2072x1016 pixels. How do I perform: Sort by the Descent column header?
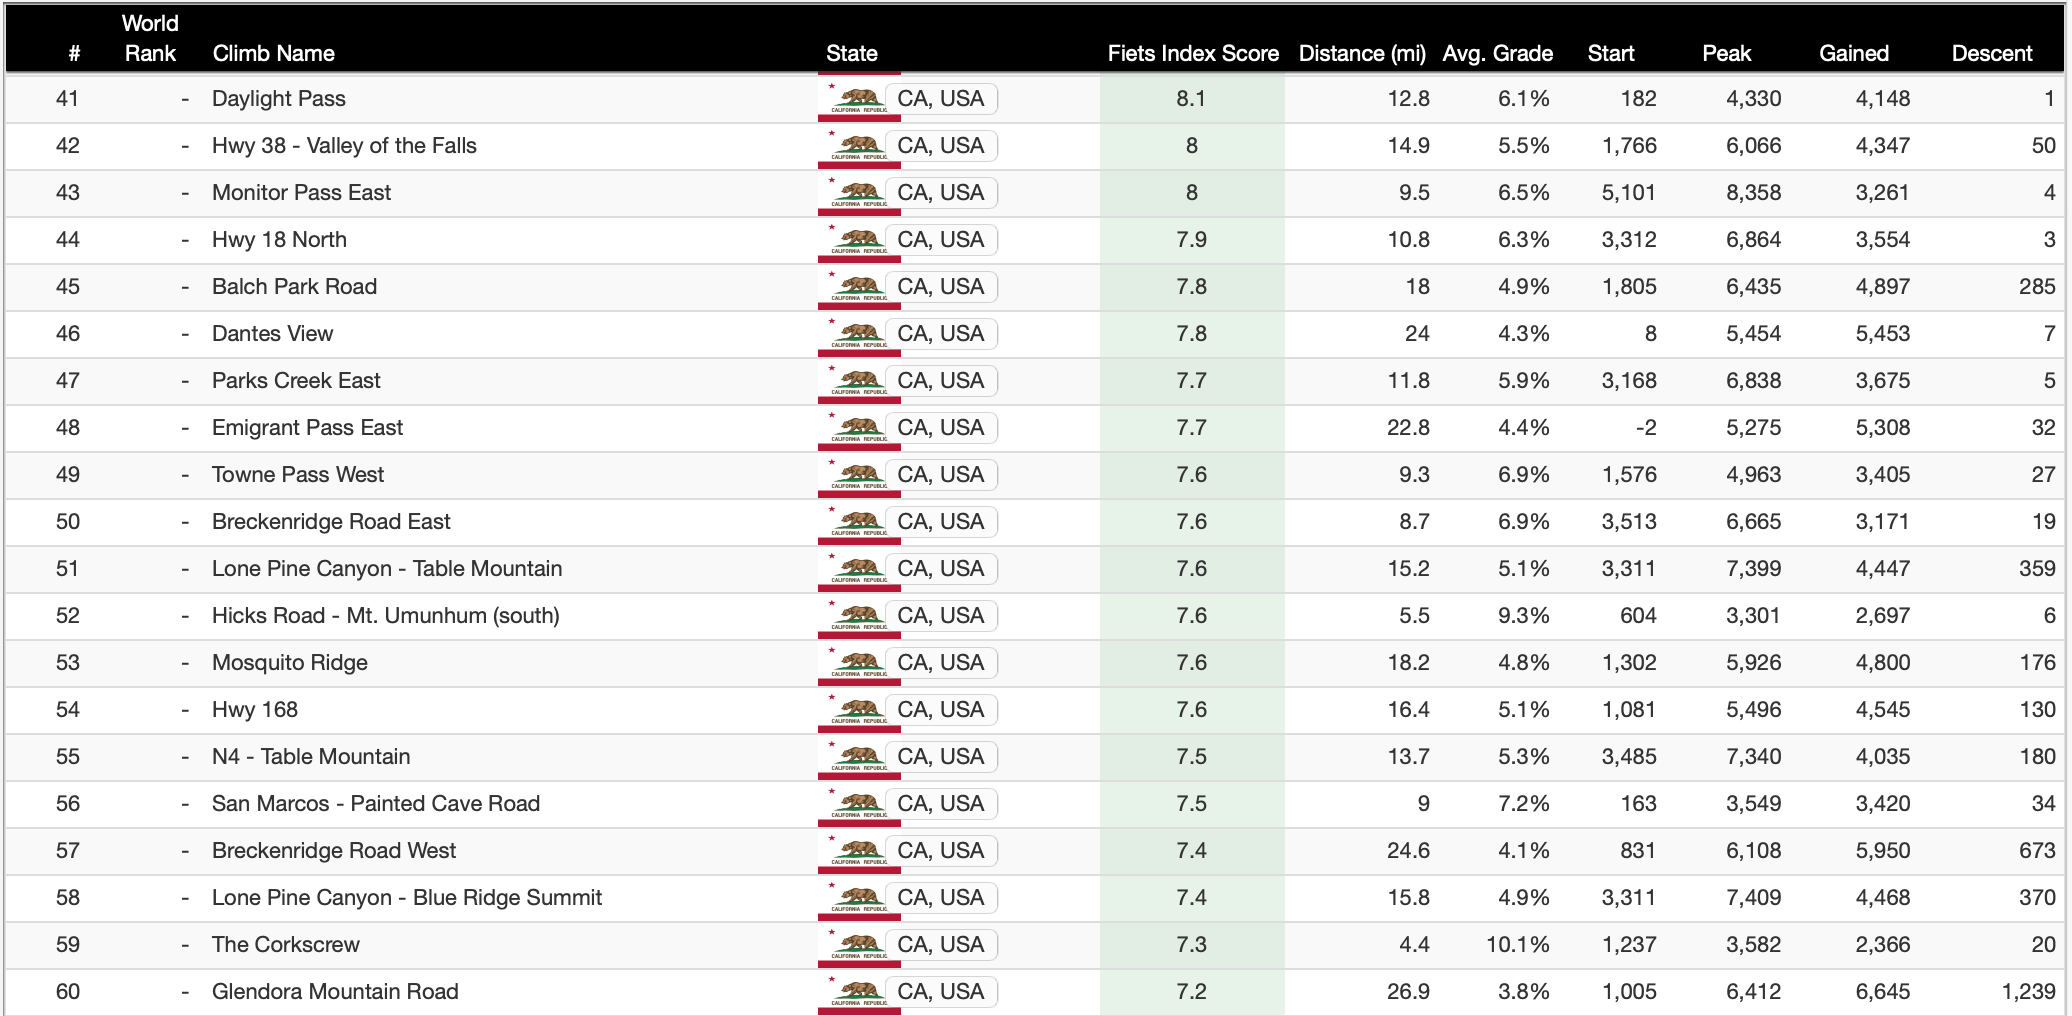[x=1991, y=54]
